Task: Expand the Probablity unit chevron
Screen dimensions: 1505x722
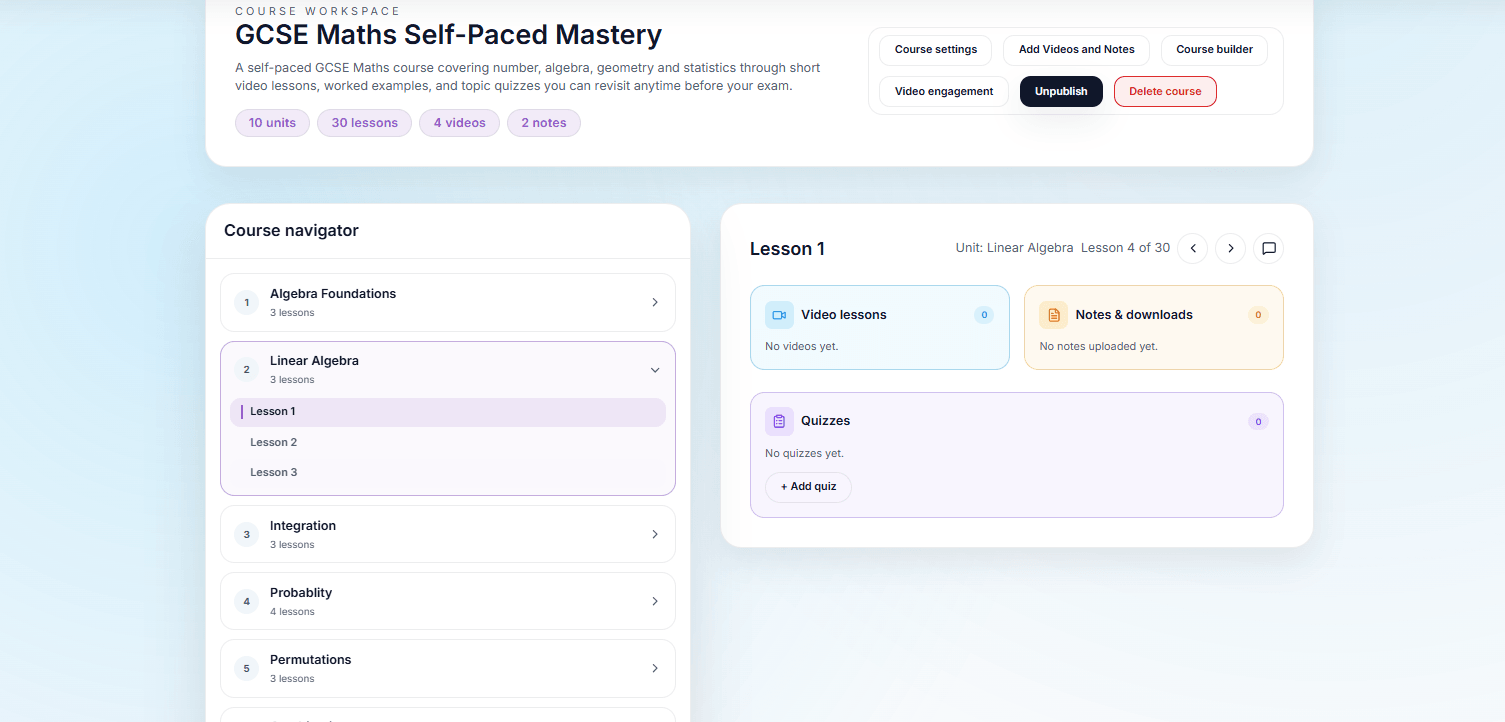Action: [x=655, y=601]
